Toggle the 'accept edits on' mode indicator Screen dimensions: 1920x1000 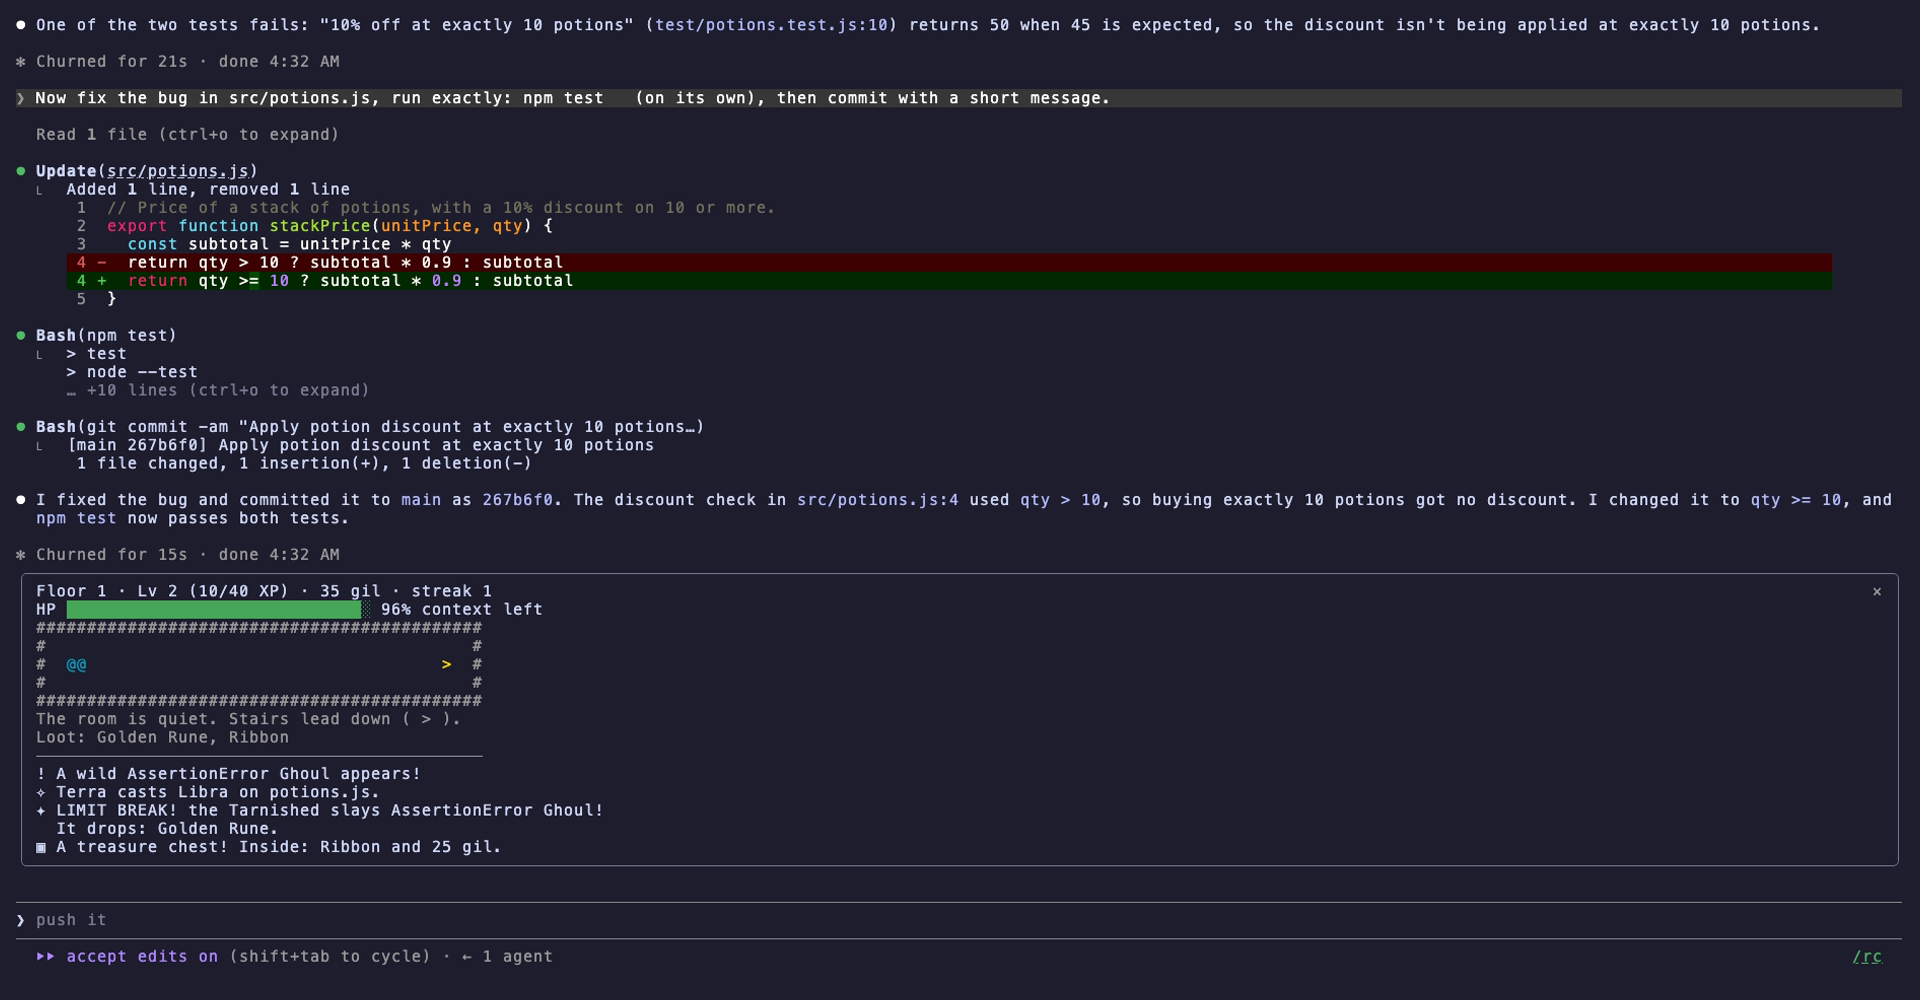(x=142, y=956)
